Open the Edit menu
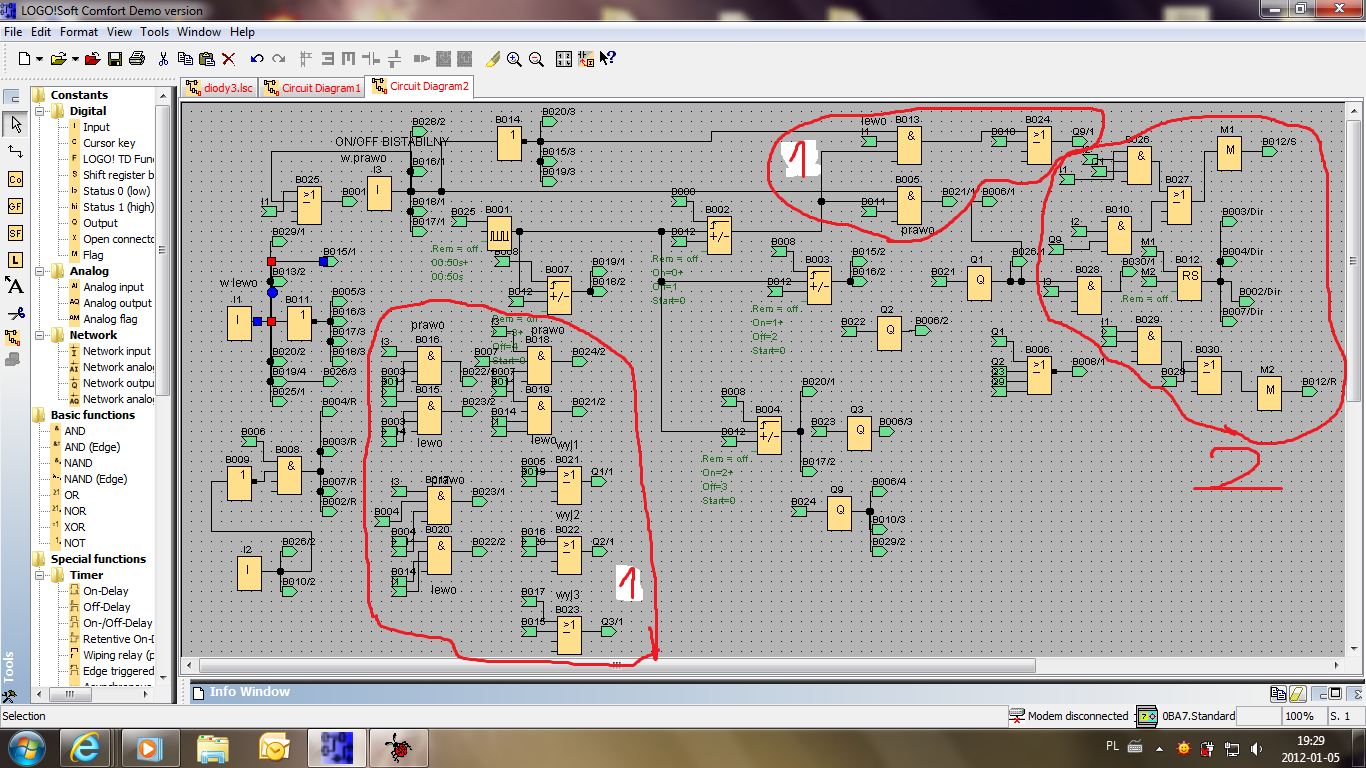 (x=41, y=32)
